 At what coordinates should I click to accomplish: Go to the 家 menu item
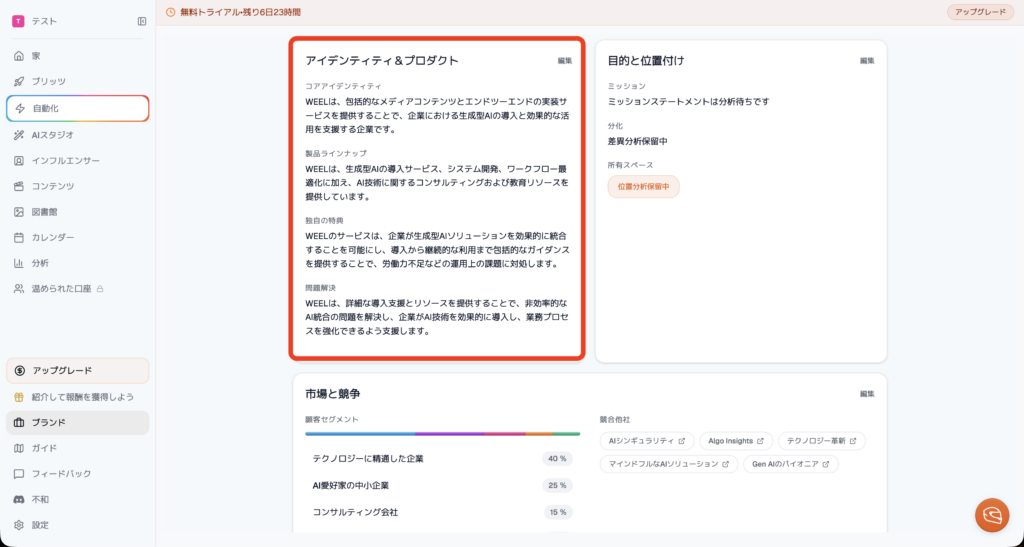pos(78,56)
